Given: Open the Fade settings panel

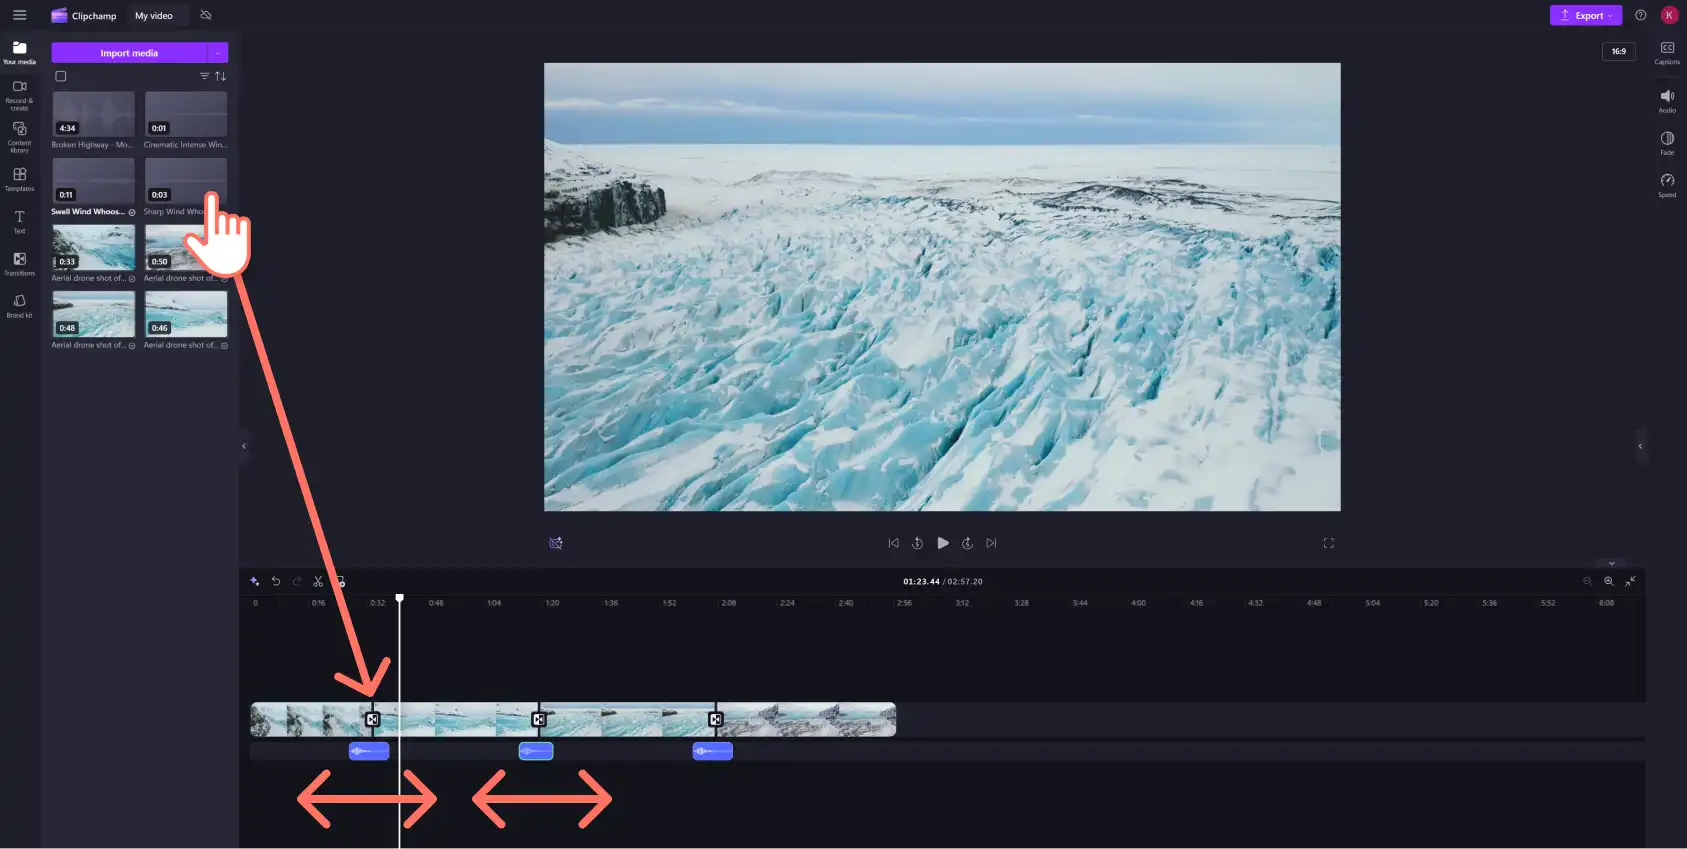Looking at the screenshot, I should (1667, 143).
